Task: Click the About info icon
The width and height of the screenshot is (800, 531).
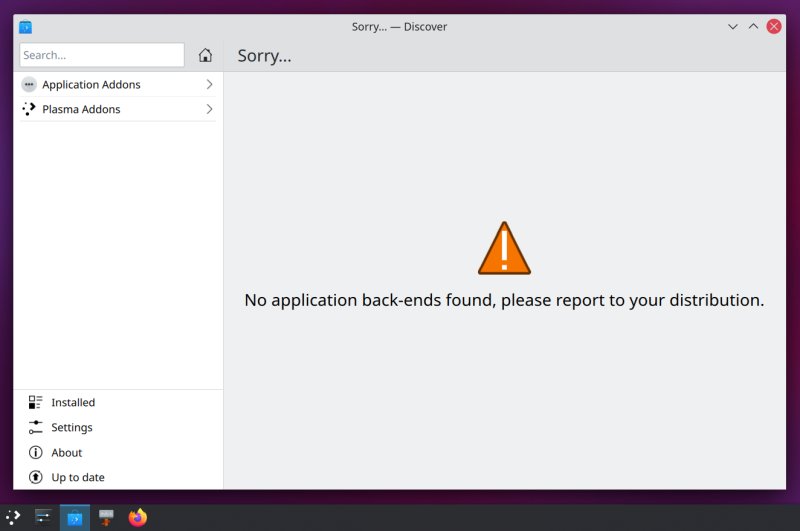Action: tap(36, 452)
